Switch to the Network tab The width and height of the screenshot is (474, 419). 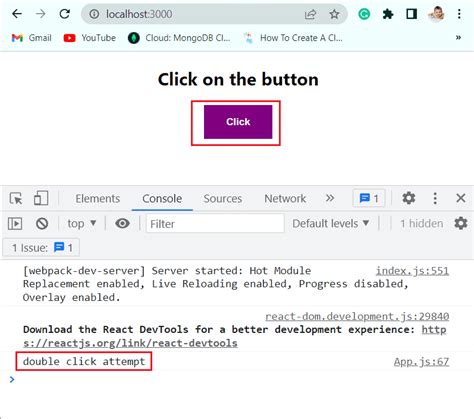[x=285, y=199]
